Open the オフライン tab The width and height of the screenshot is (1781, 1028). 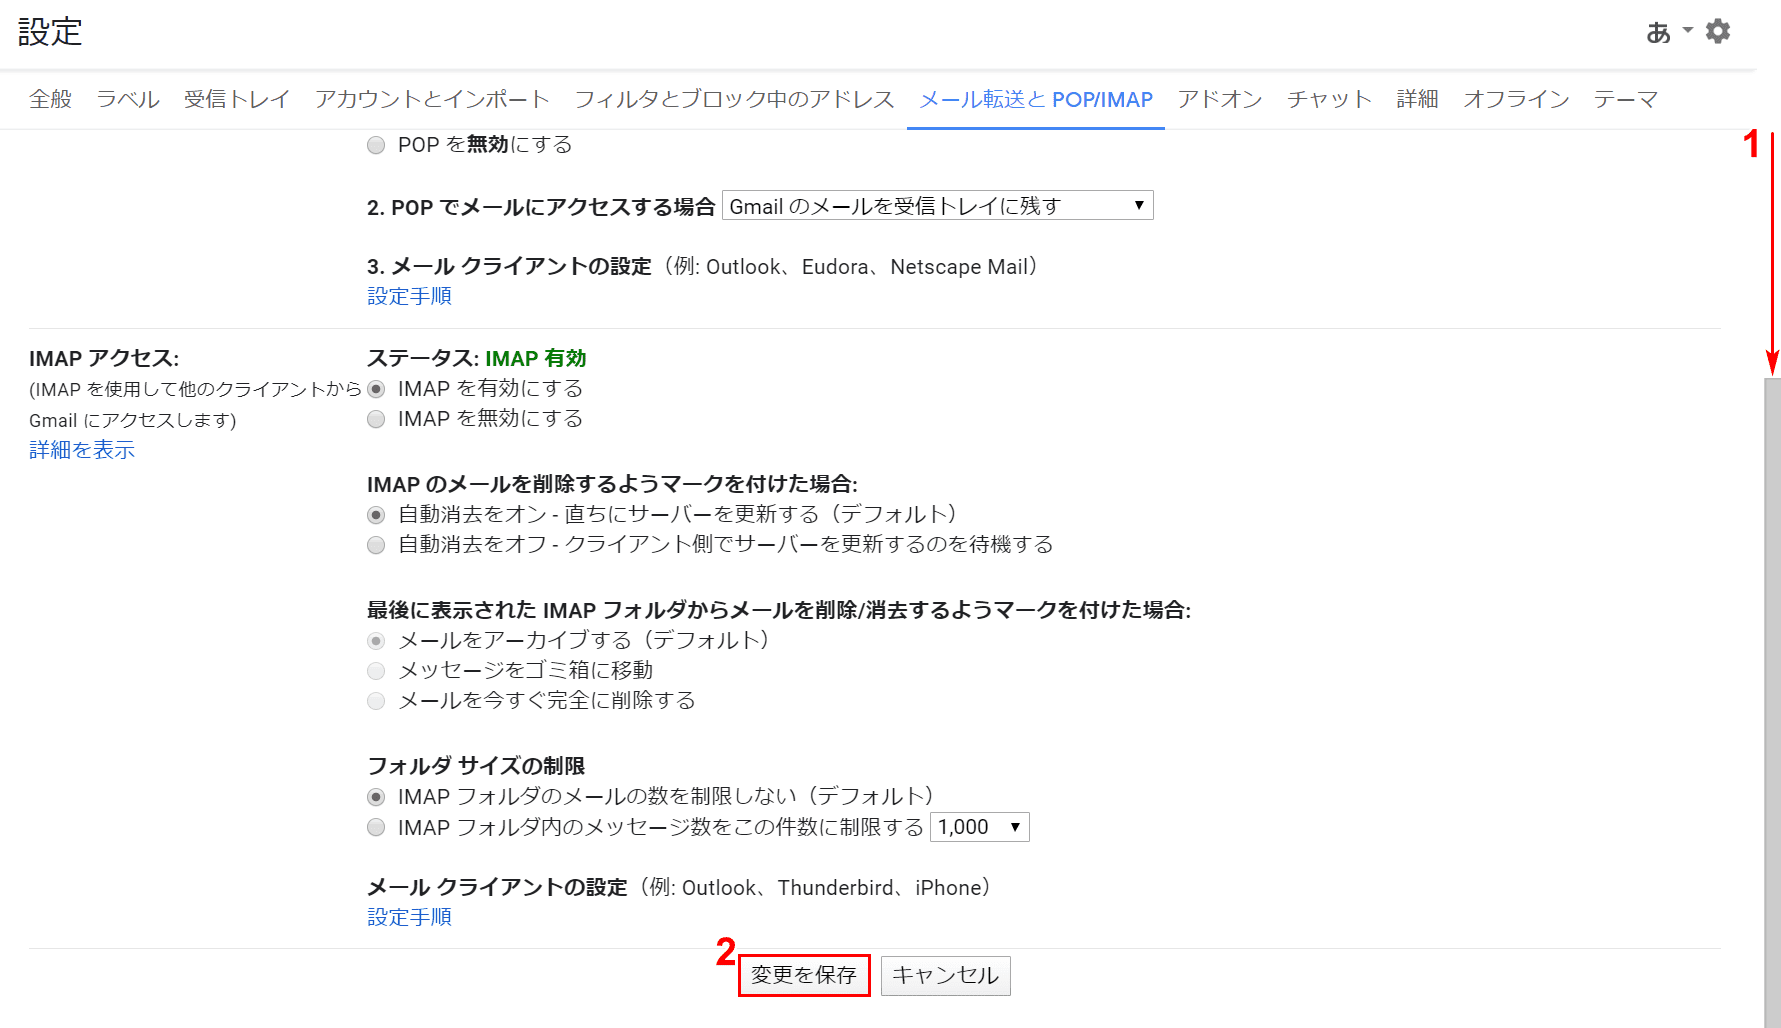[x=1516, y=99]
